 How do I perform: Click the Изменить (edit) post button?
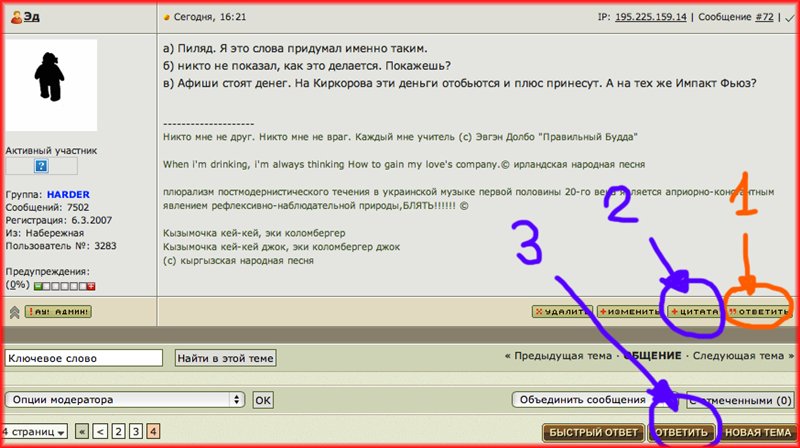click(x=628, y=311)
